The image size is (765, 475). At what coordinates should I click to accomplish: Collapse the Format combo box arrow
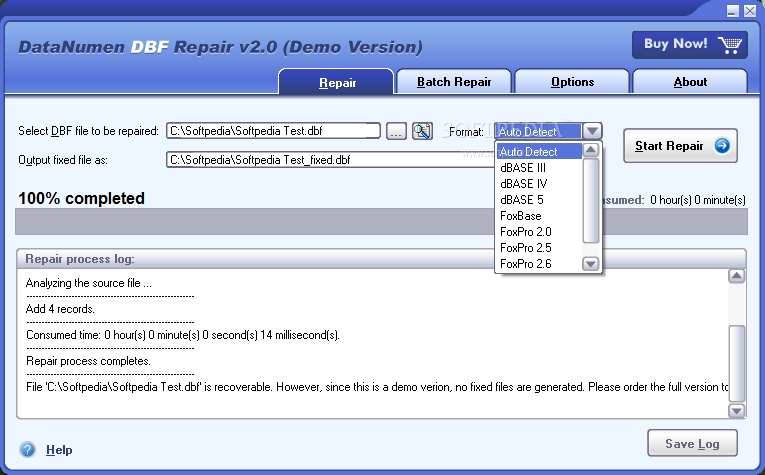pos(592,131)
